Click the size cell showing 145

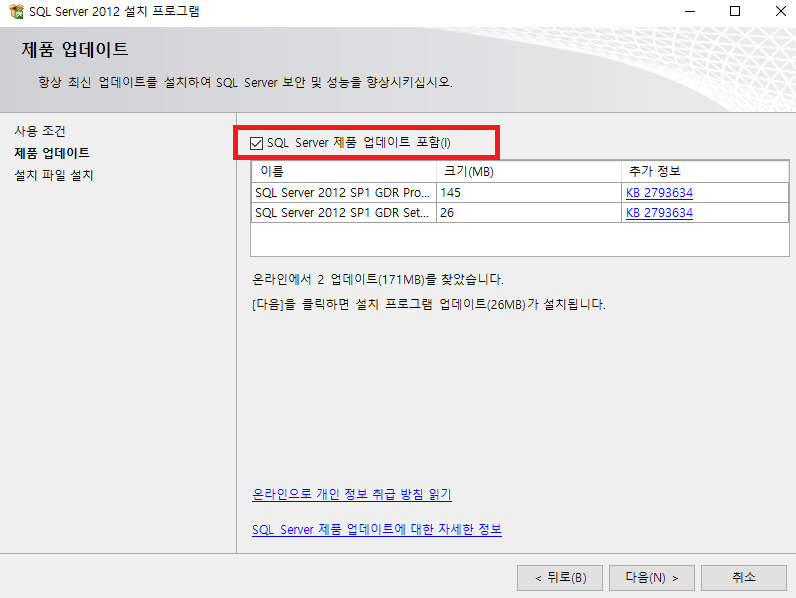click(x=528, y=193)
